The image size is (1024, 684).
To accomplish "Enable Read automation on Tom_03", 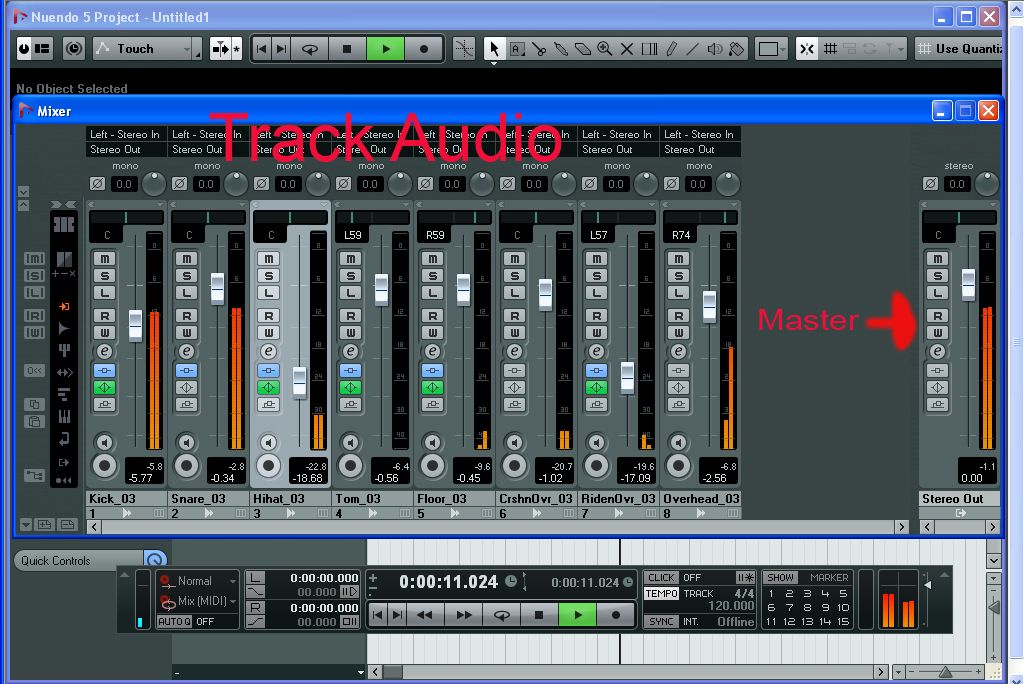I will click(351, 316).
